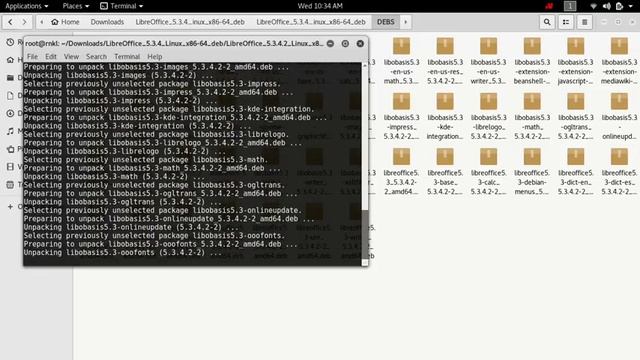
Task: Open terminal File menu
Action: click(32, 56)
